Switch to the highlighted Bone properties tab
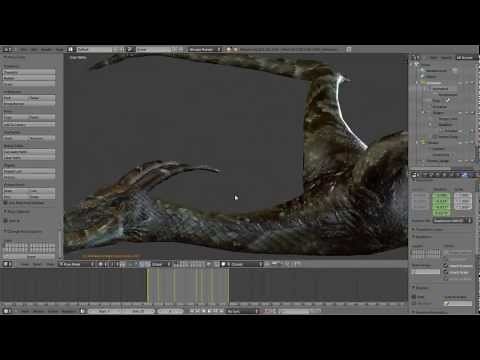Screen dimensions: 480x360 coord(466,174)
